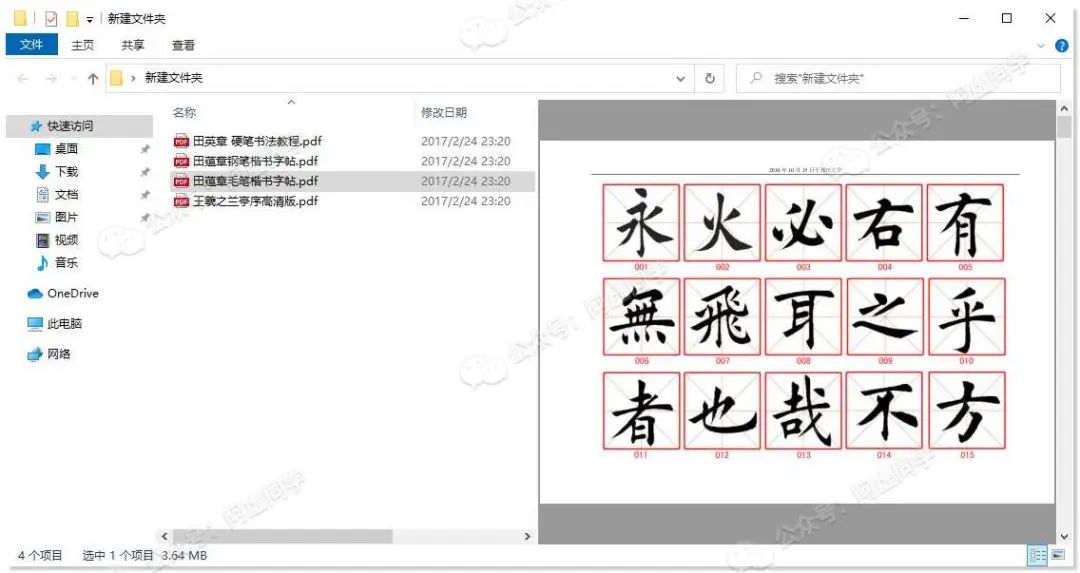Switch to details view icon in status bar
Image resolution: width=1080 pixels, height=573 pixels.
[1037, 555]
